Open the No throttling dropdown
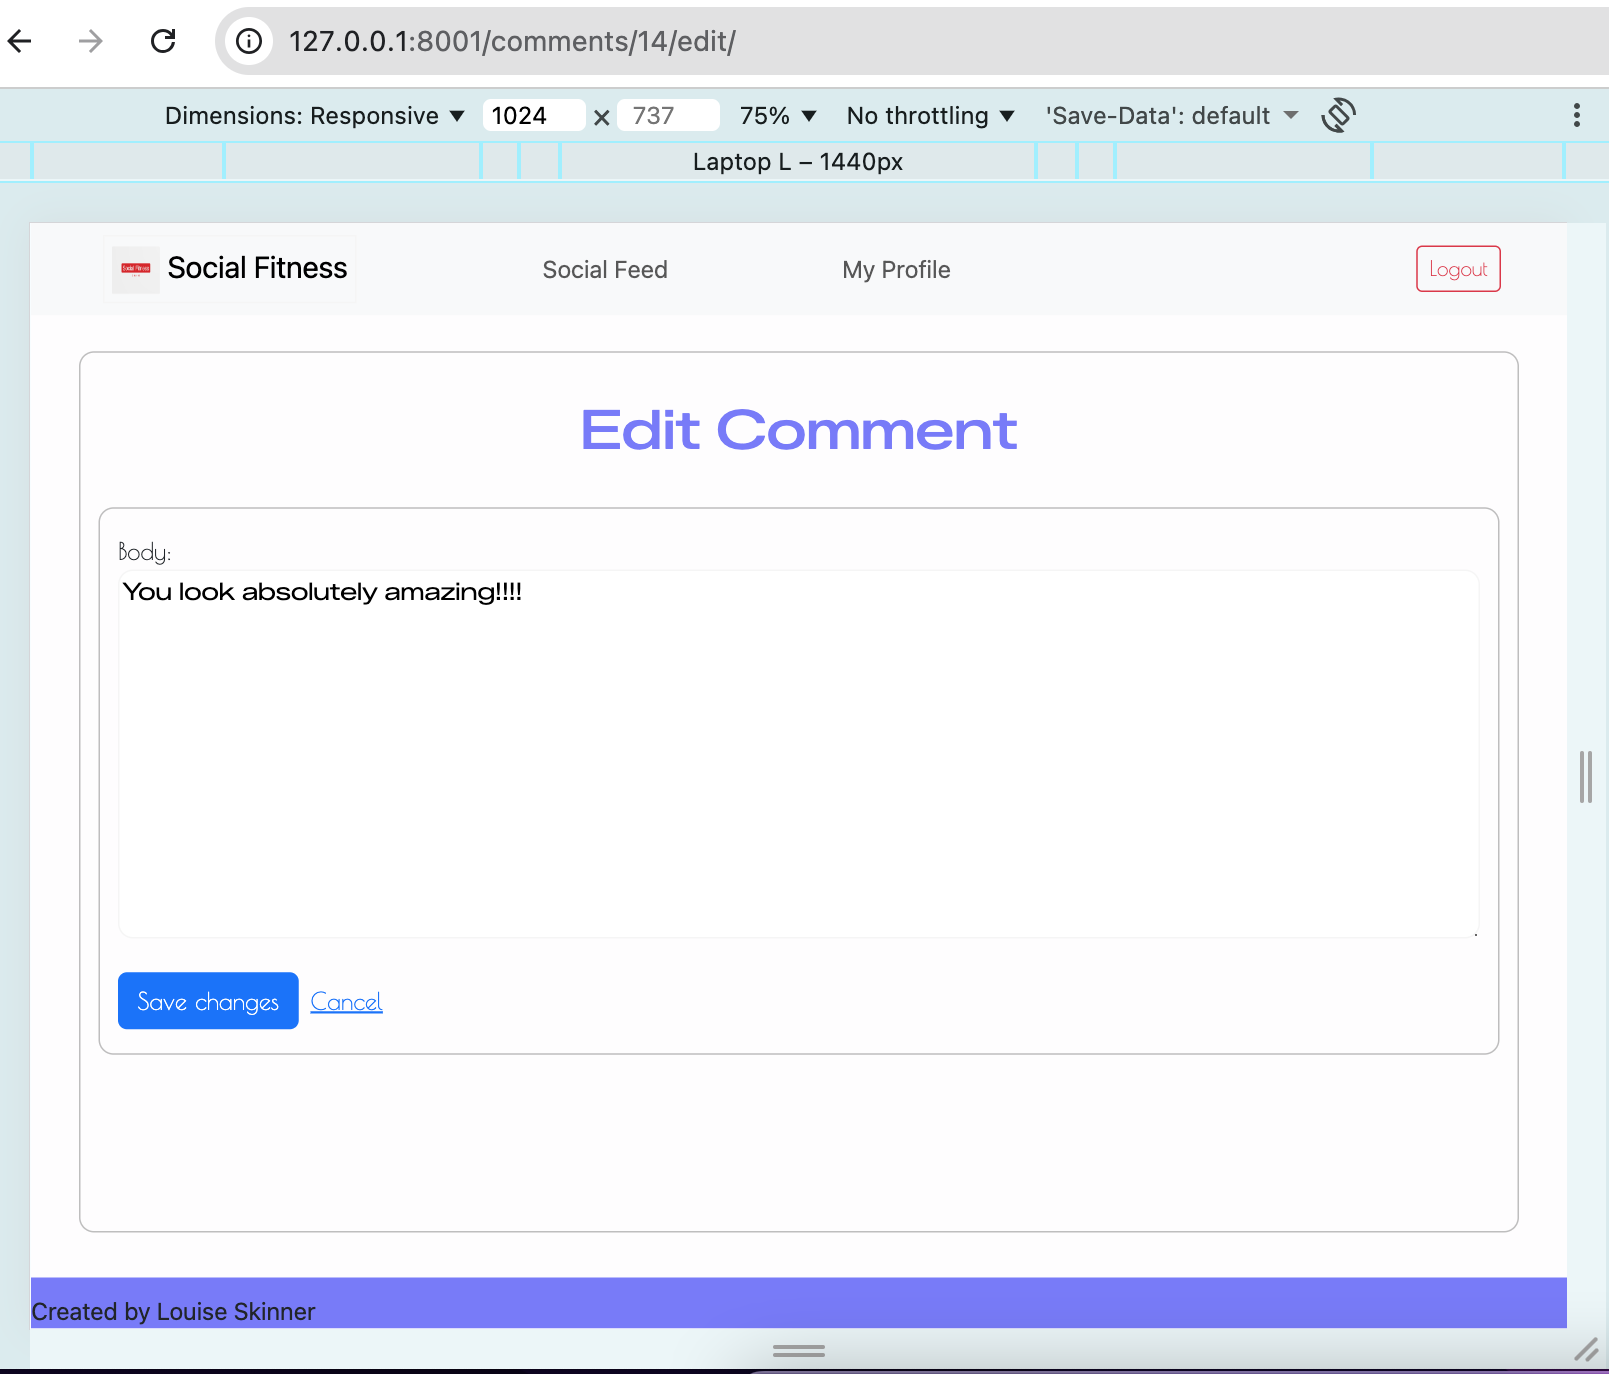This screenshot has height=1374, width=1609. (929, 115)
